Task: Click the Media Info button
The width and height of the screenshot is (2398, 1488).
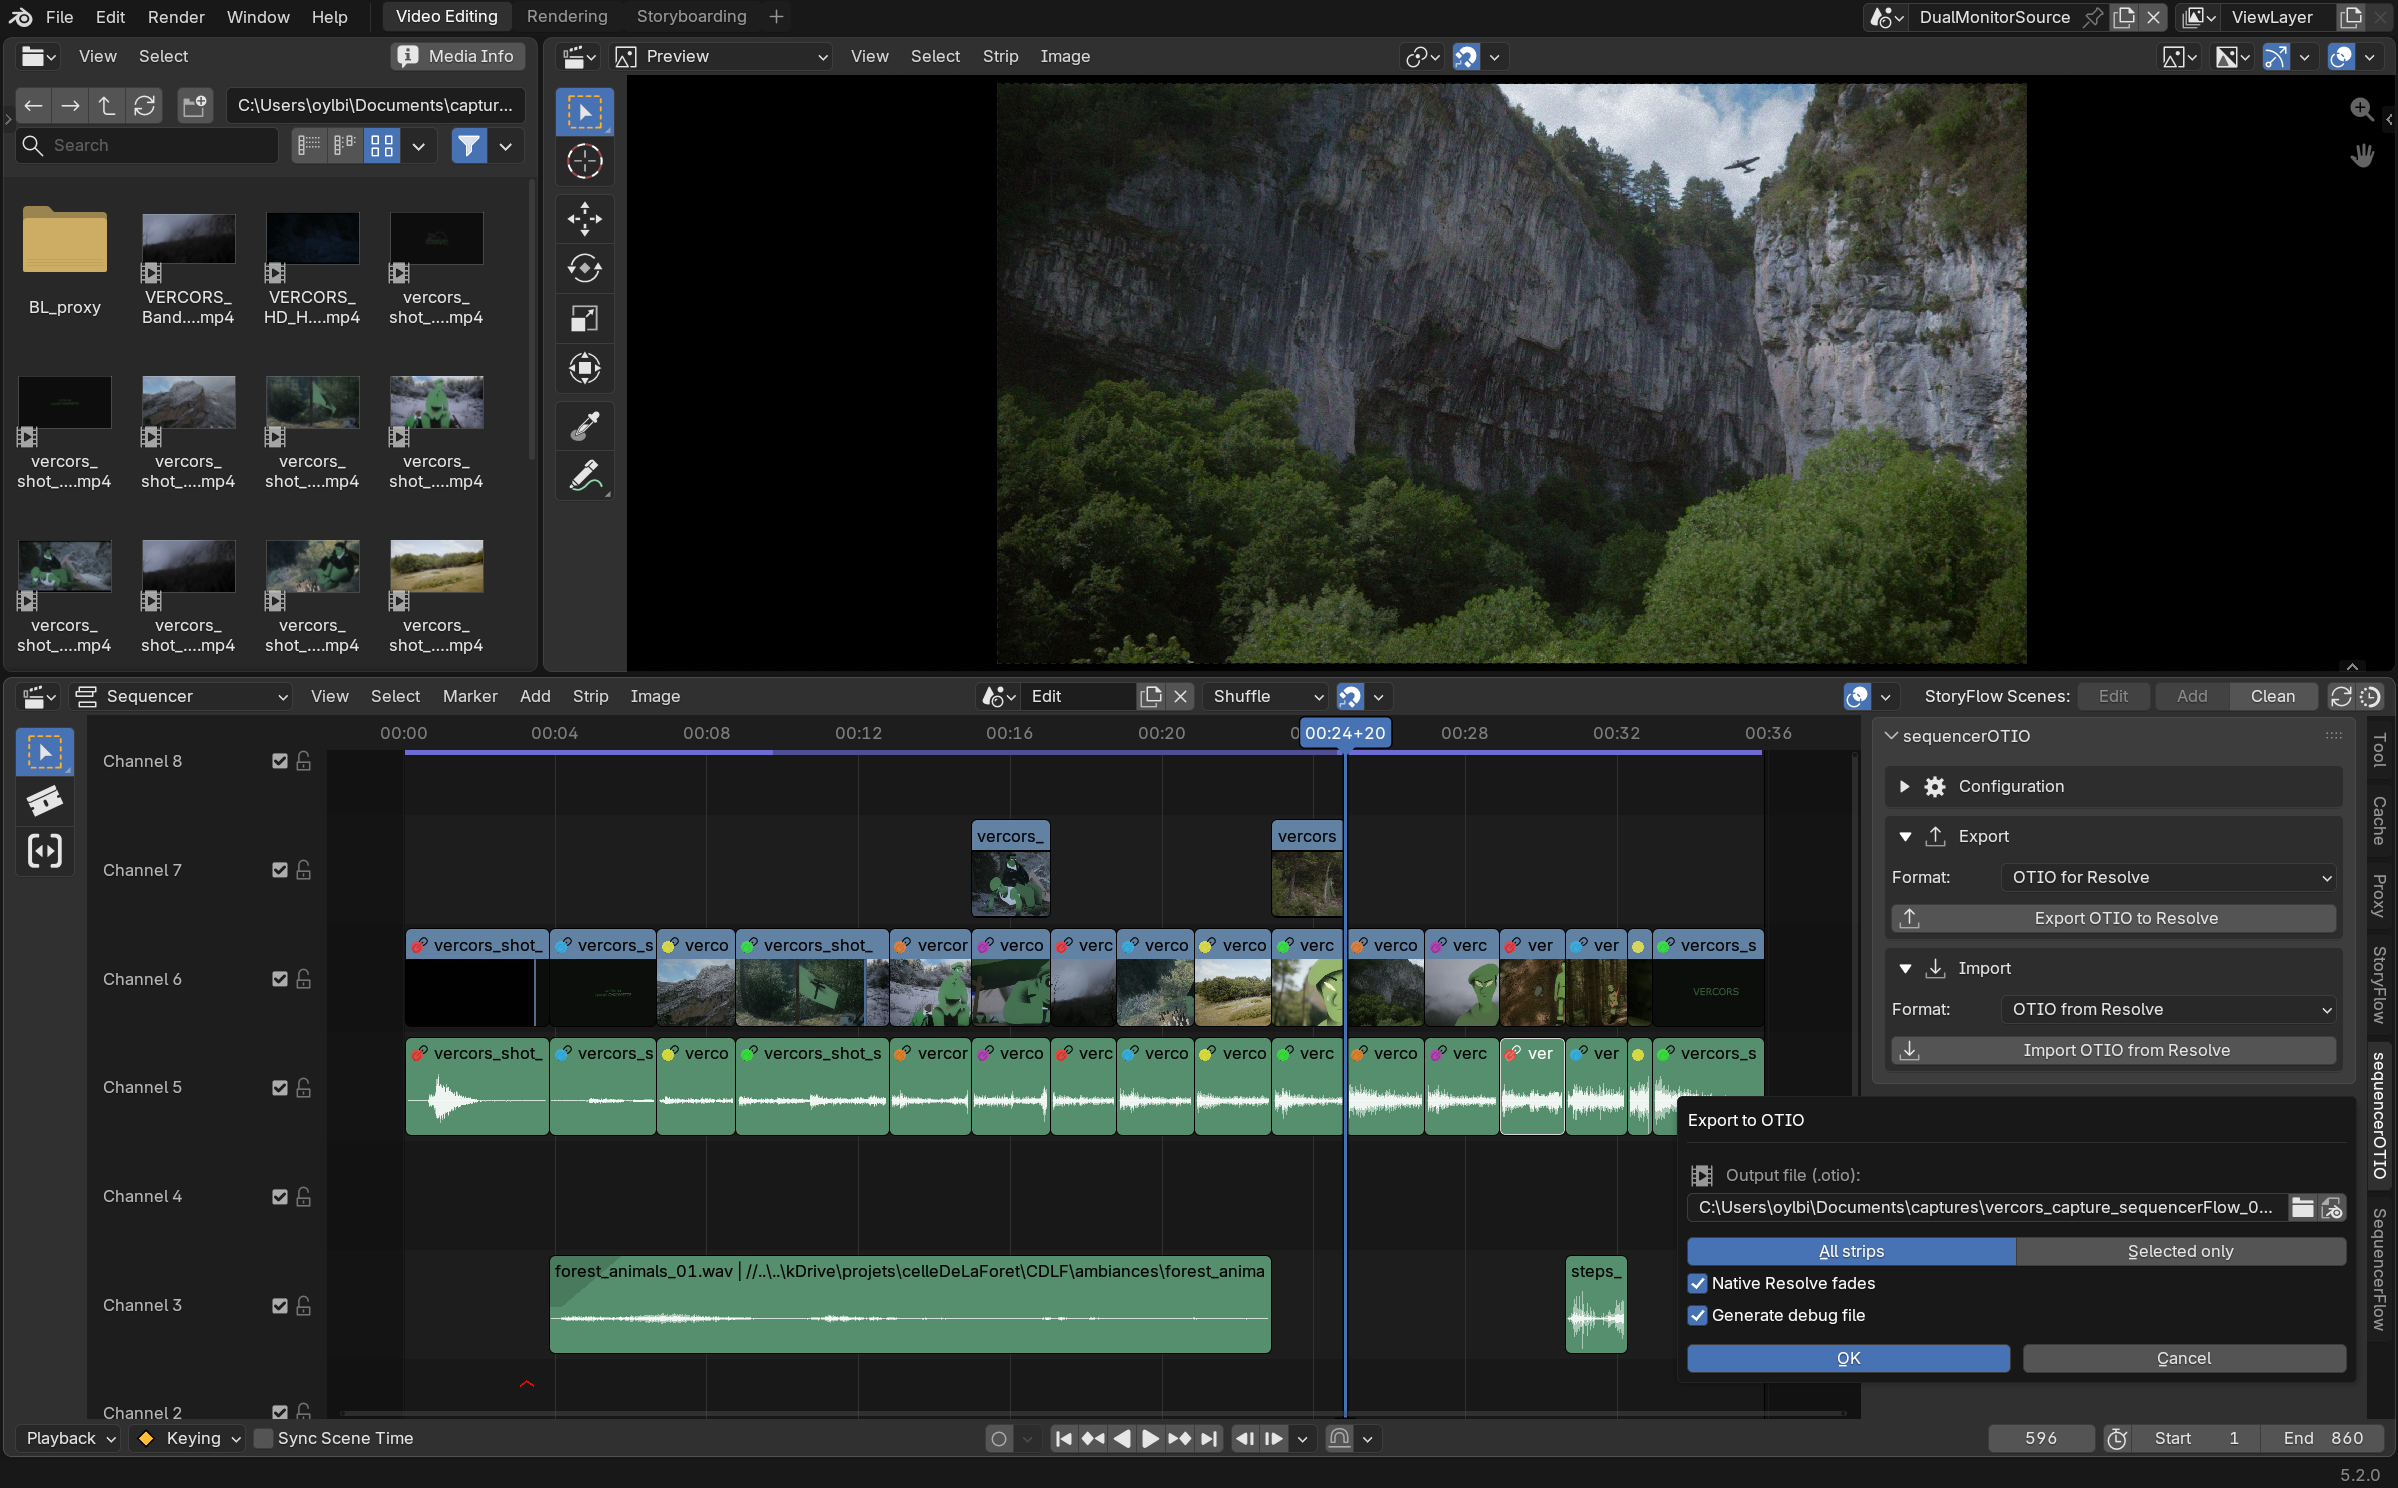Action: coord(458,57)
